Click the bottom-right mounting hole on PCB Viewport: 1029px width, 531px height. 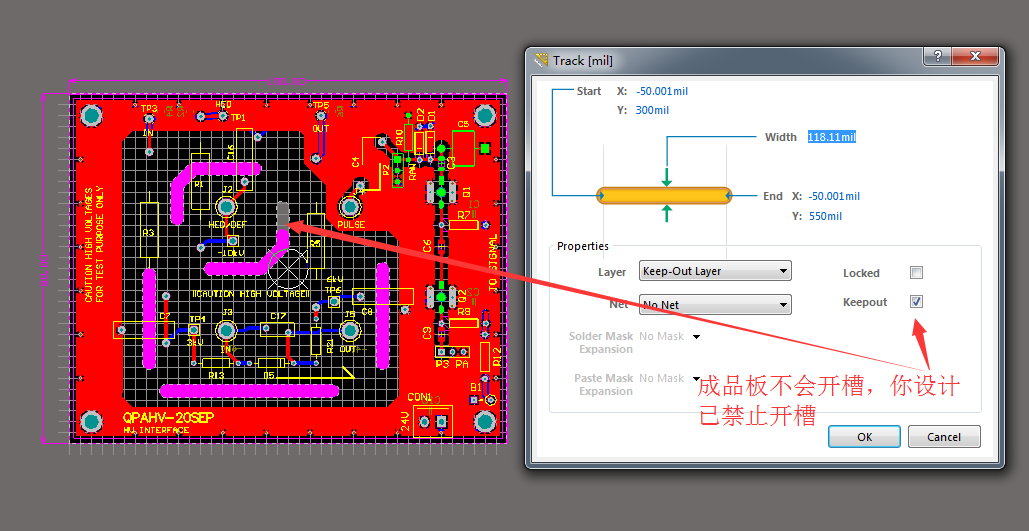(486, 420)
